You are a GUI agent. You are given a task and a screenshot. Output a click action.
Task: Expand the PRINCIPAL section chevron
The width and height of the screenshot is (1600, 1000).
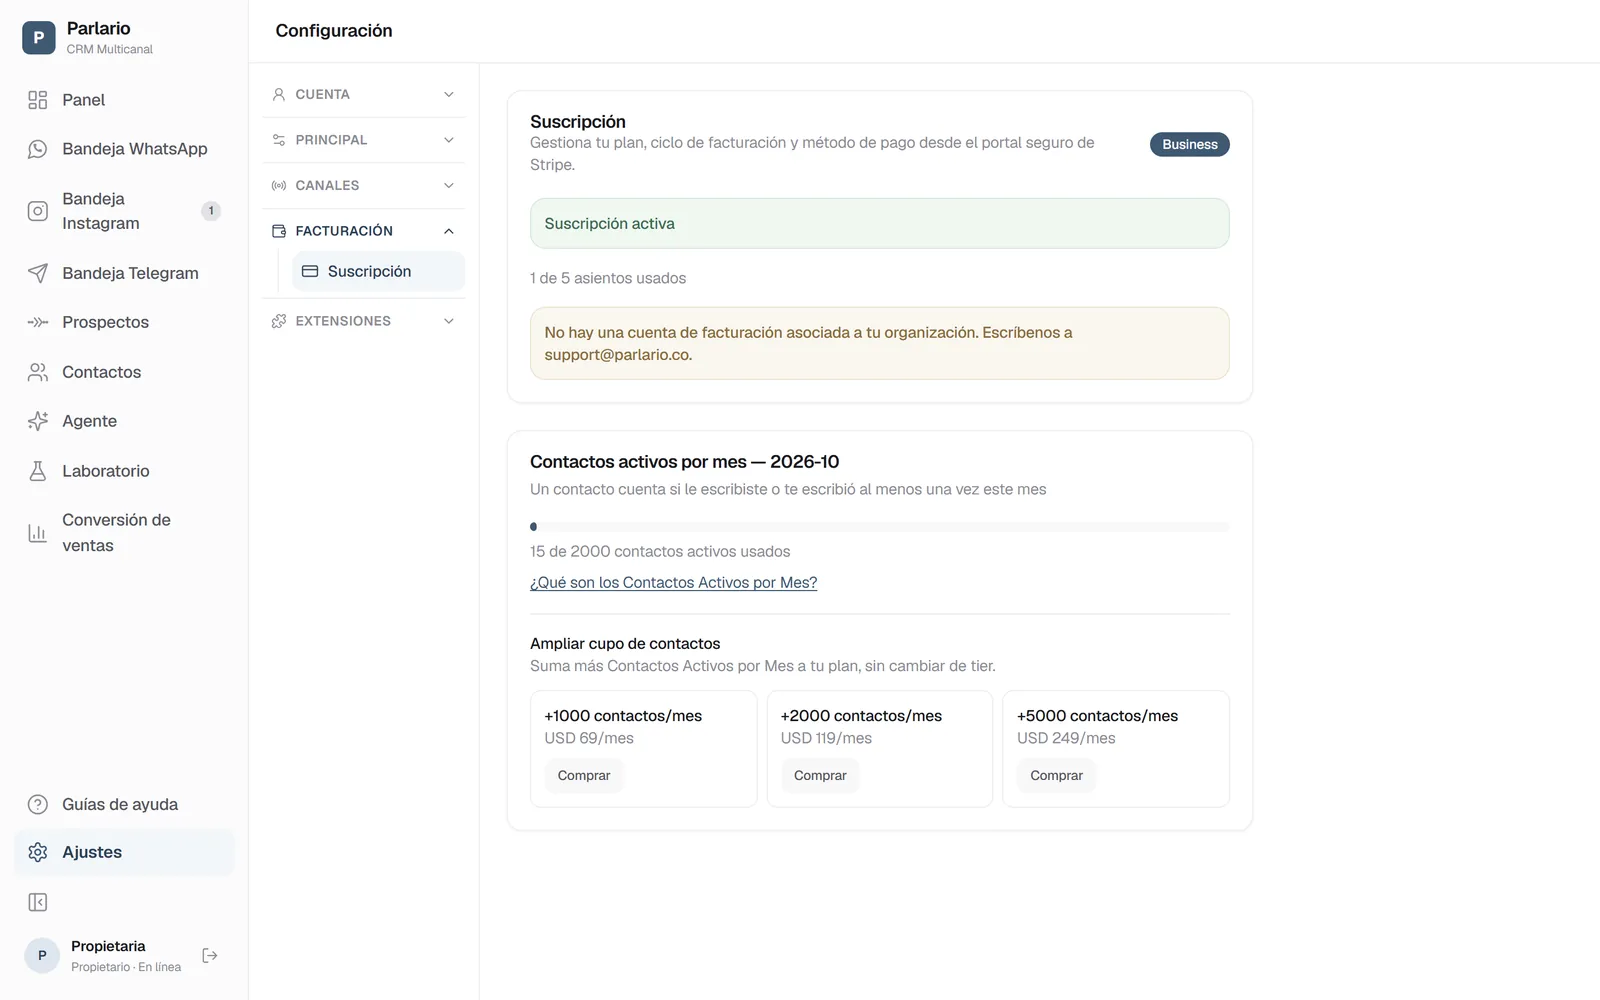pyautogui.click(x=449, y=140)
